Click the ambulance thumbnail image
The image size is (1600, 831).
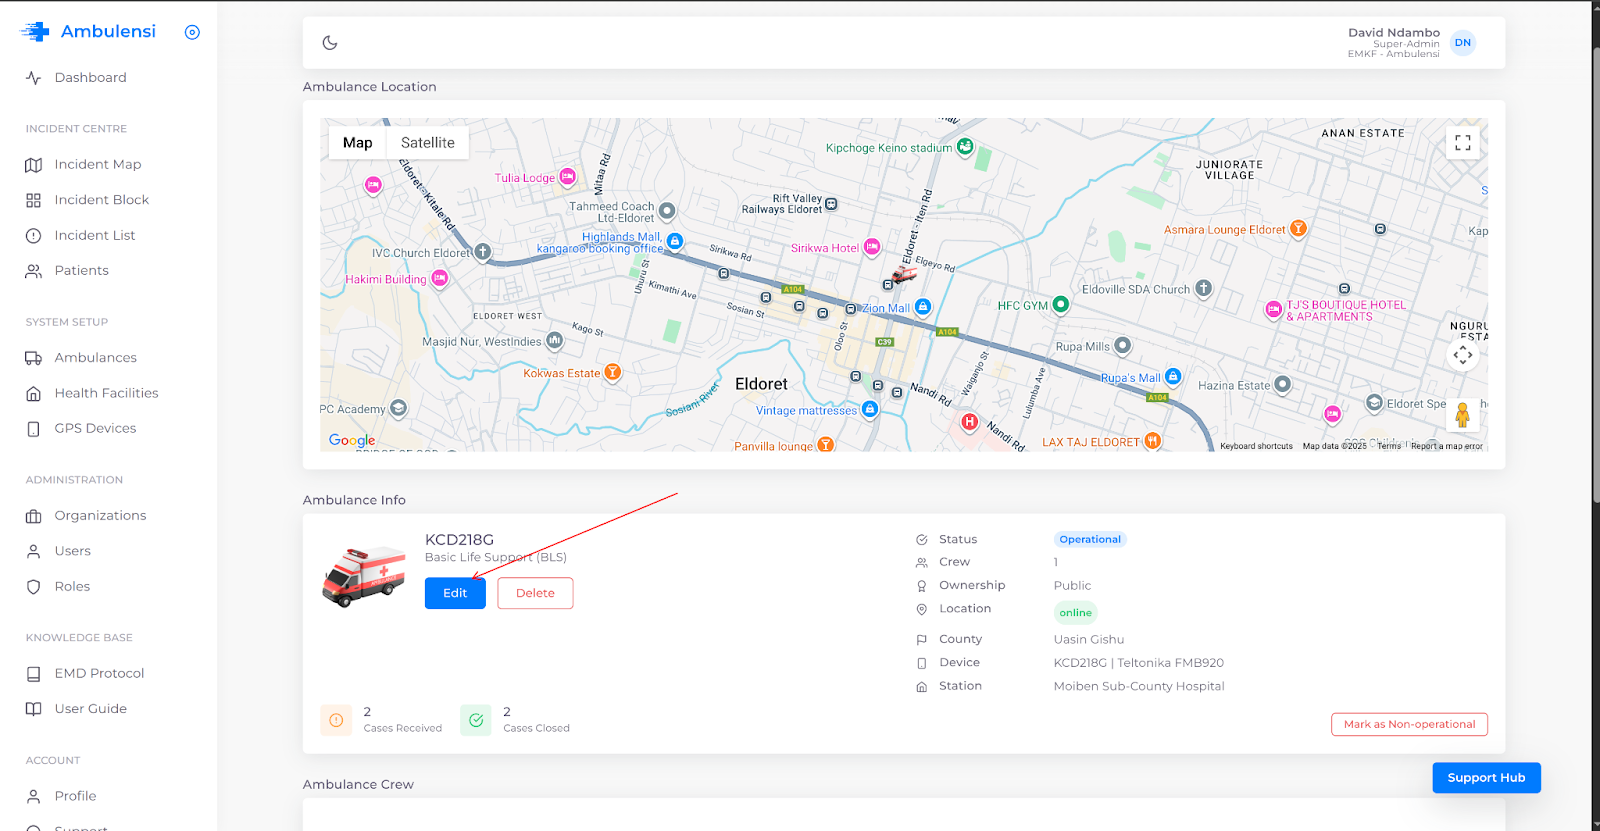click(x=364, y=577)
